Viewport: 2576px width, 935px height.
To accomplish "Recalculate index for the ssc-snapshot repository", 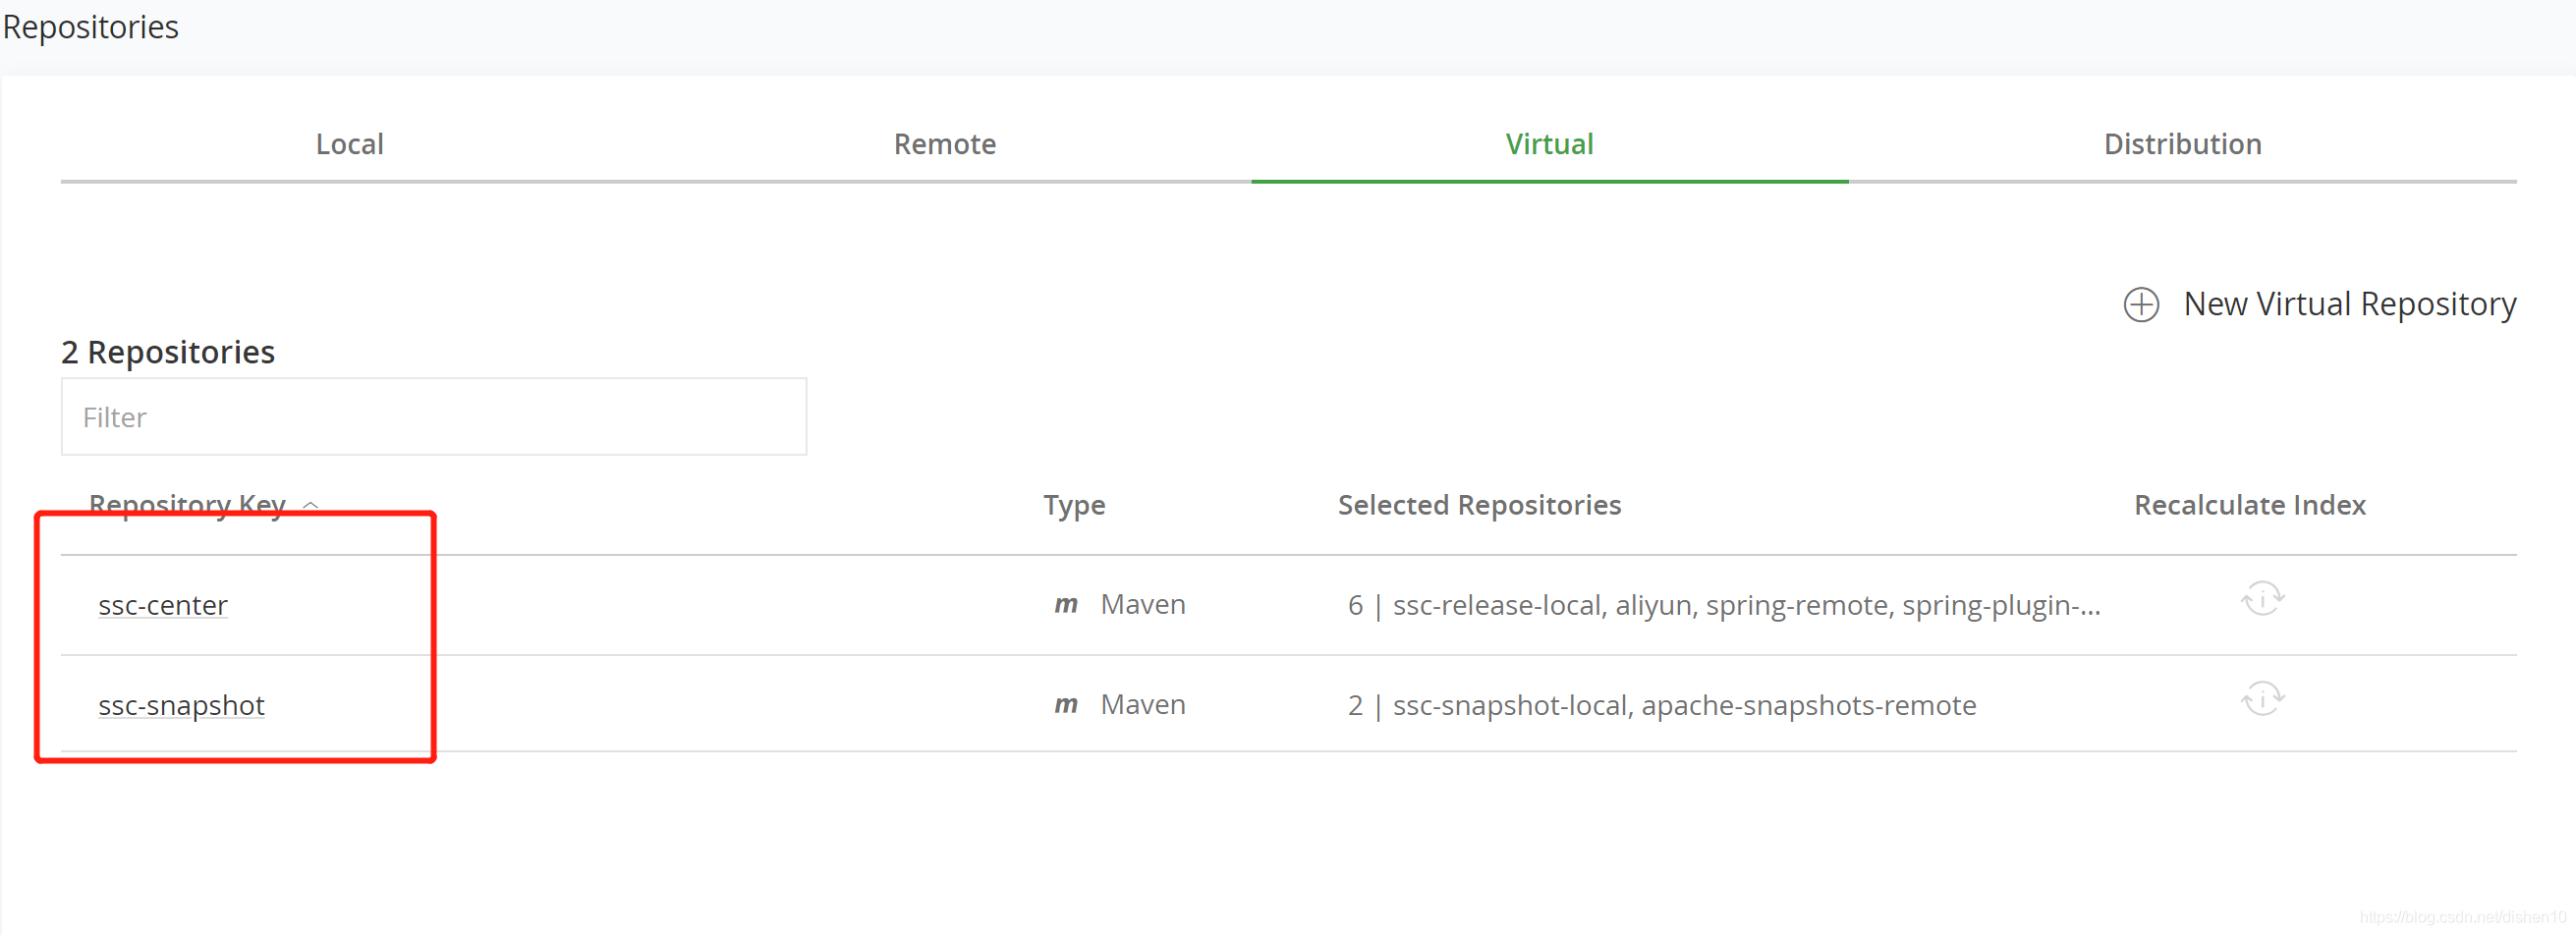I will [2261, 700].
